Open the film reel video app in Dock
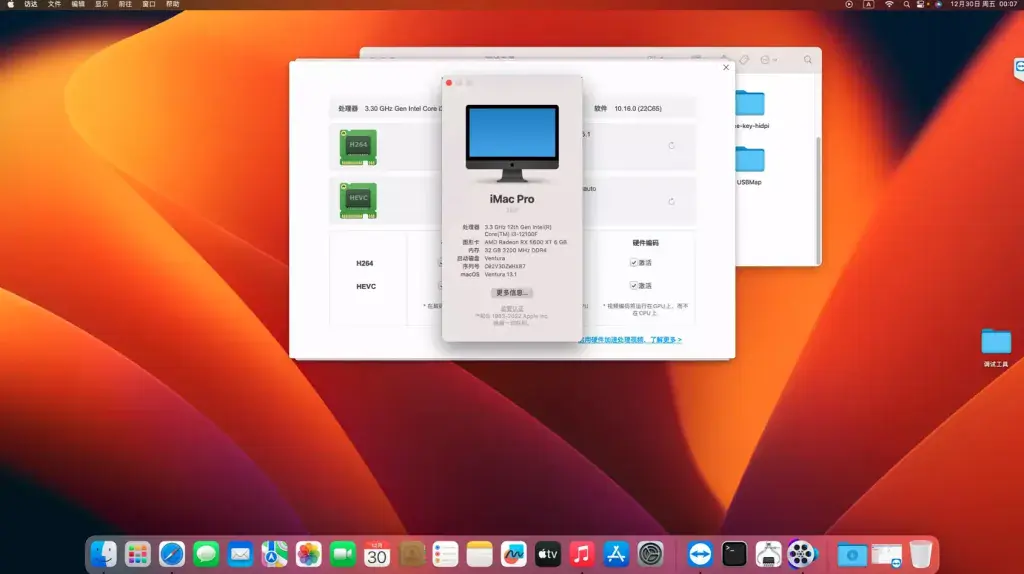The width and height of the screenshot is (1024, 574). [x=801, y=554]
